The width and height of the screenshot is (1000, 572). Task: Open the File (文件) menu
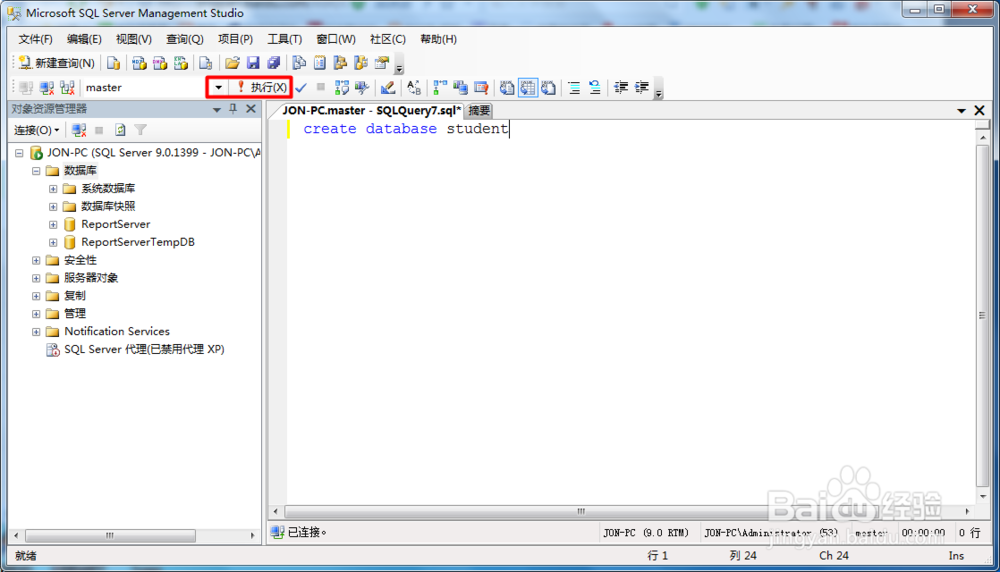(x=35, y=39)
